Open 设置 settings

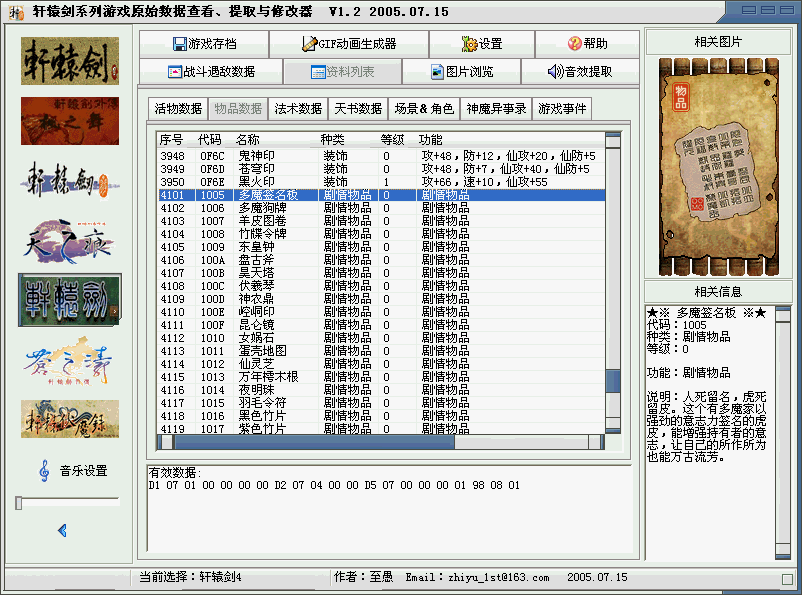[x=482, y=44]
